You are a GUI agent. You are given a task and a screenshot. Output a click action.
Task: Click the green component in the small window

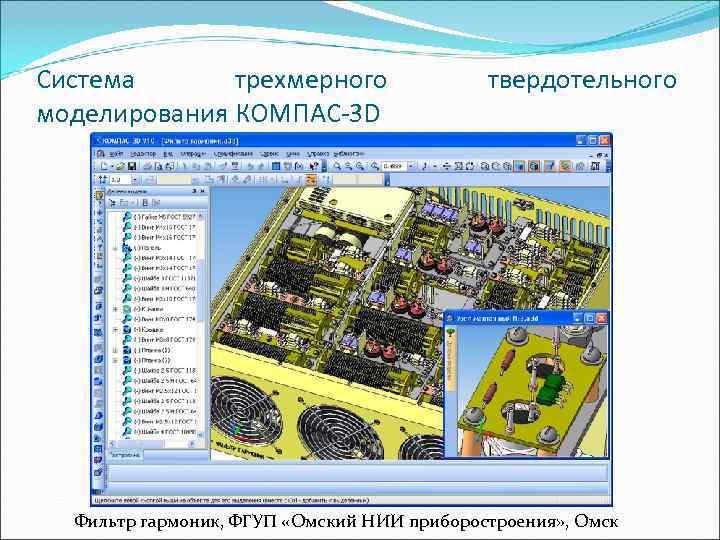[551, 392]
